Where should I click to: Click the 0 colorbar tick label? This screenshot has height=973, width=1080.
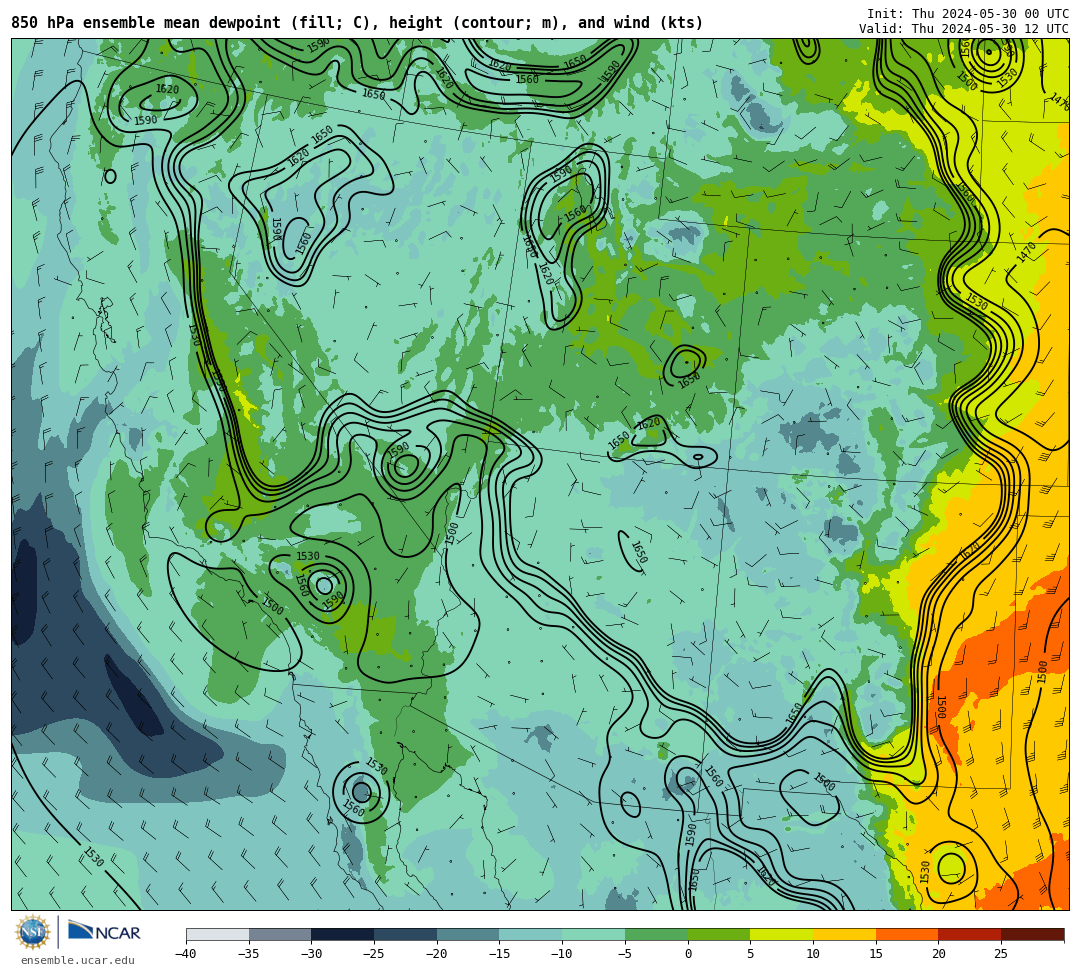[x=688, y=954]
